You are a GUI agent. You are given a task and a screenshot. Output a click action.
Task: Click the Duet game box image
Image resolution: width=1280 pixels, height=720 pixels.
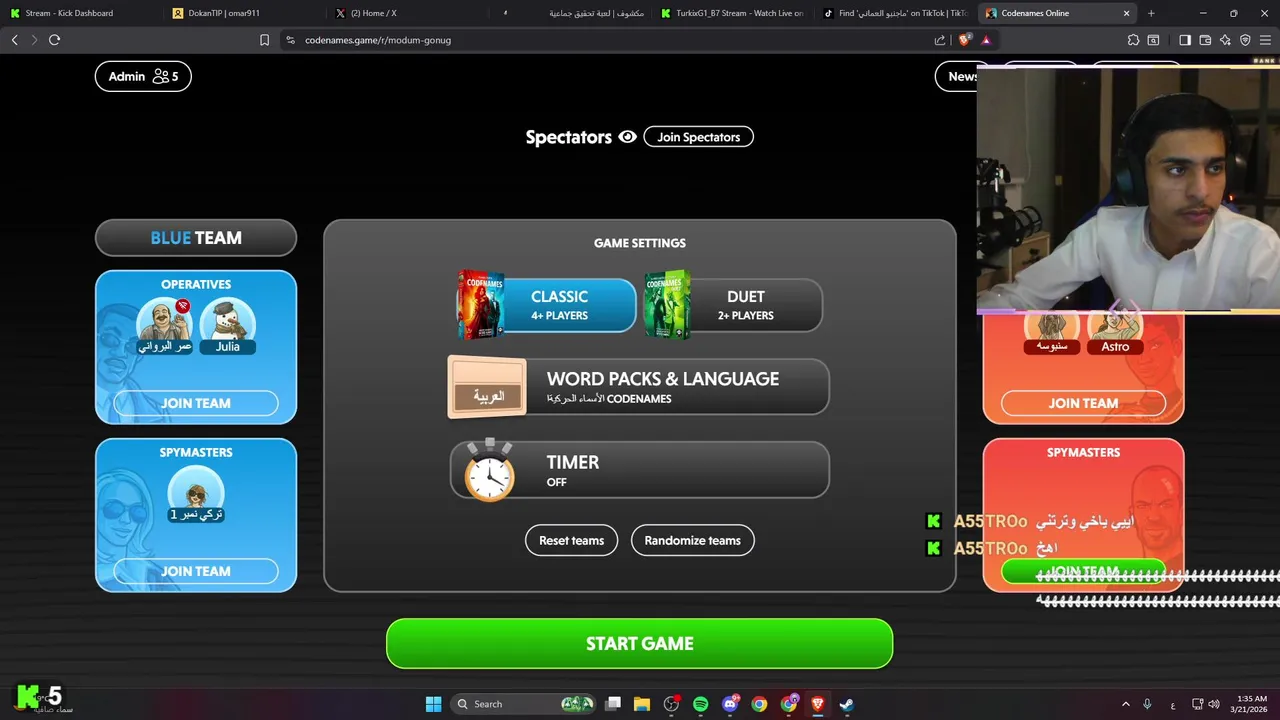(x=667, y=305)
